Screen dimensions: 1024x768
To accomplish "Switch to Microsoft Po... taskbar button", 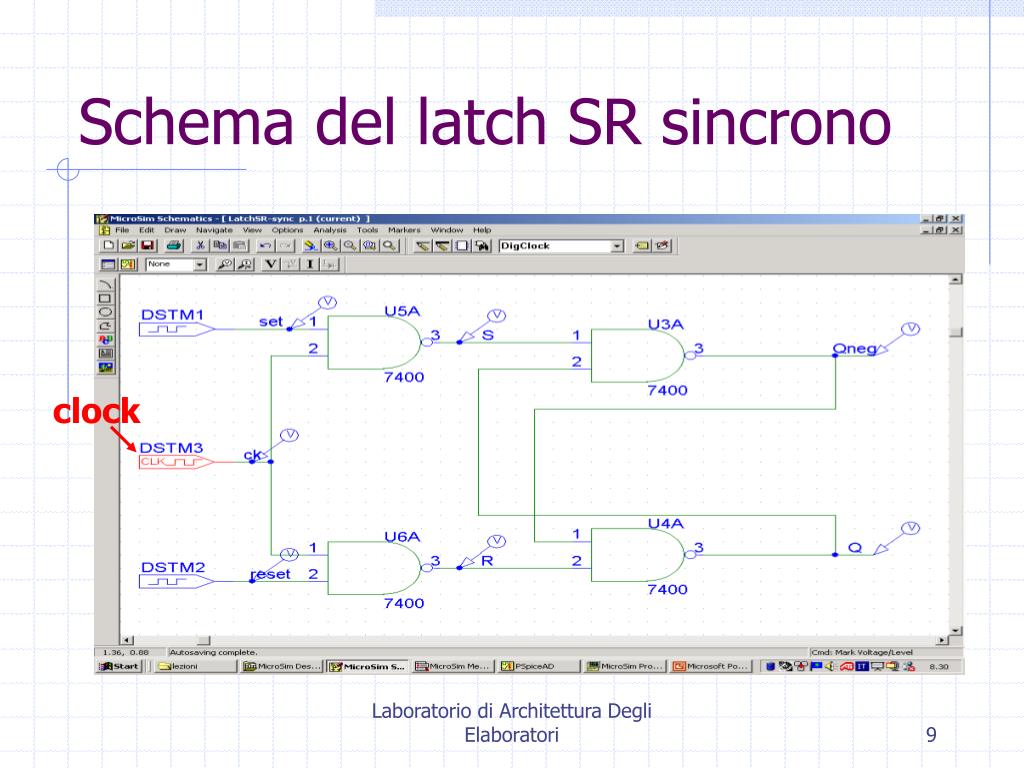I will 711,666.
